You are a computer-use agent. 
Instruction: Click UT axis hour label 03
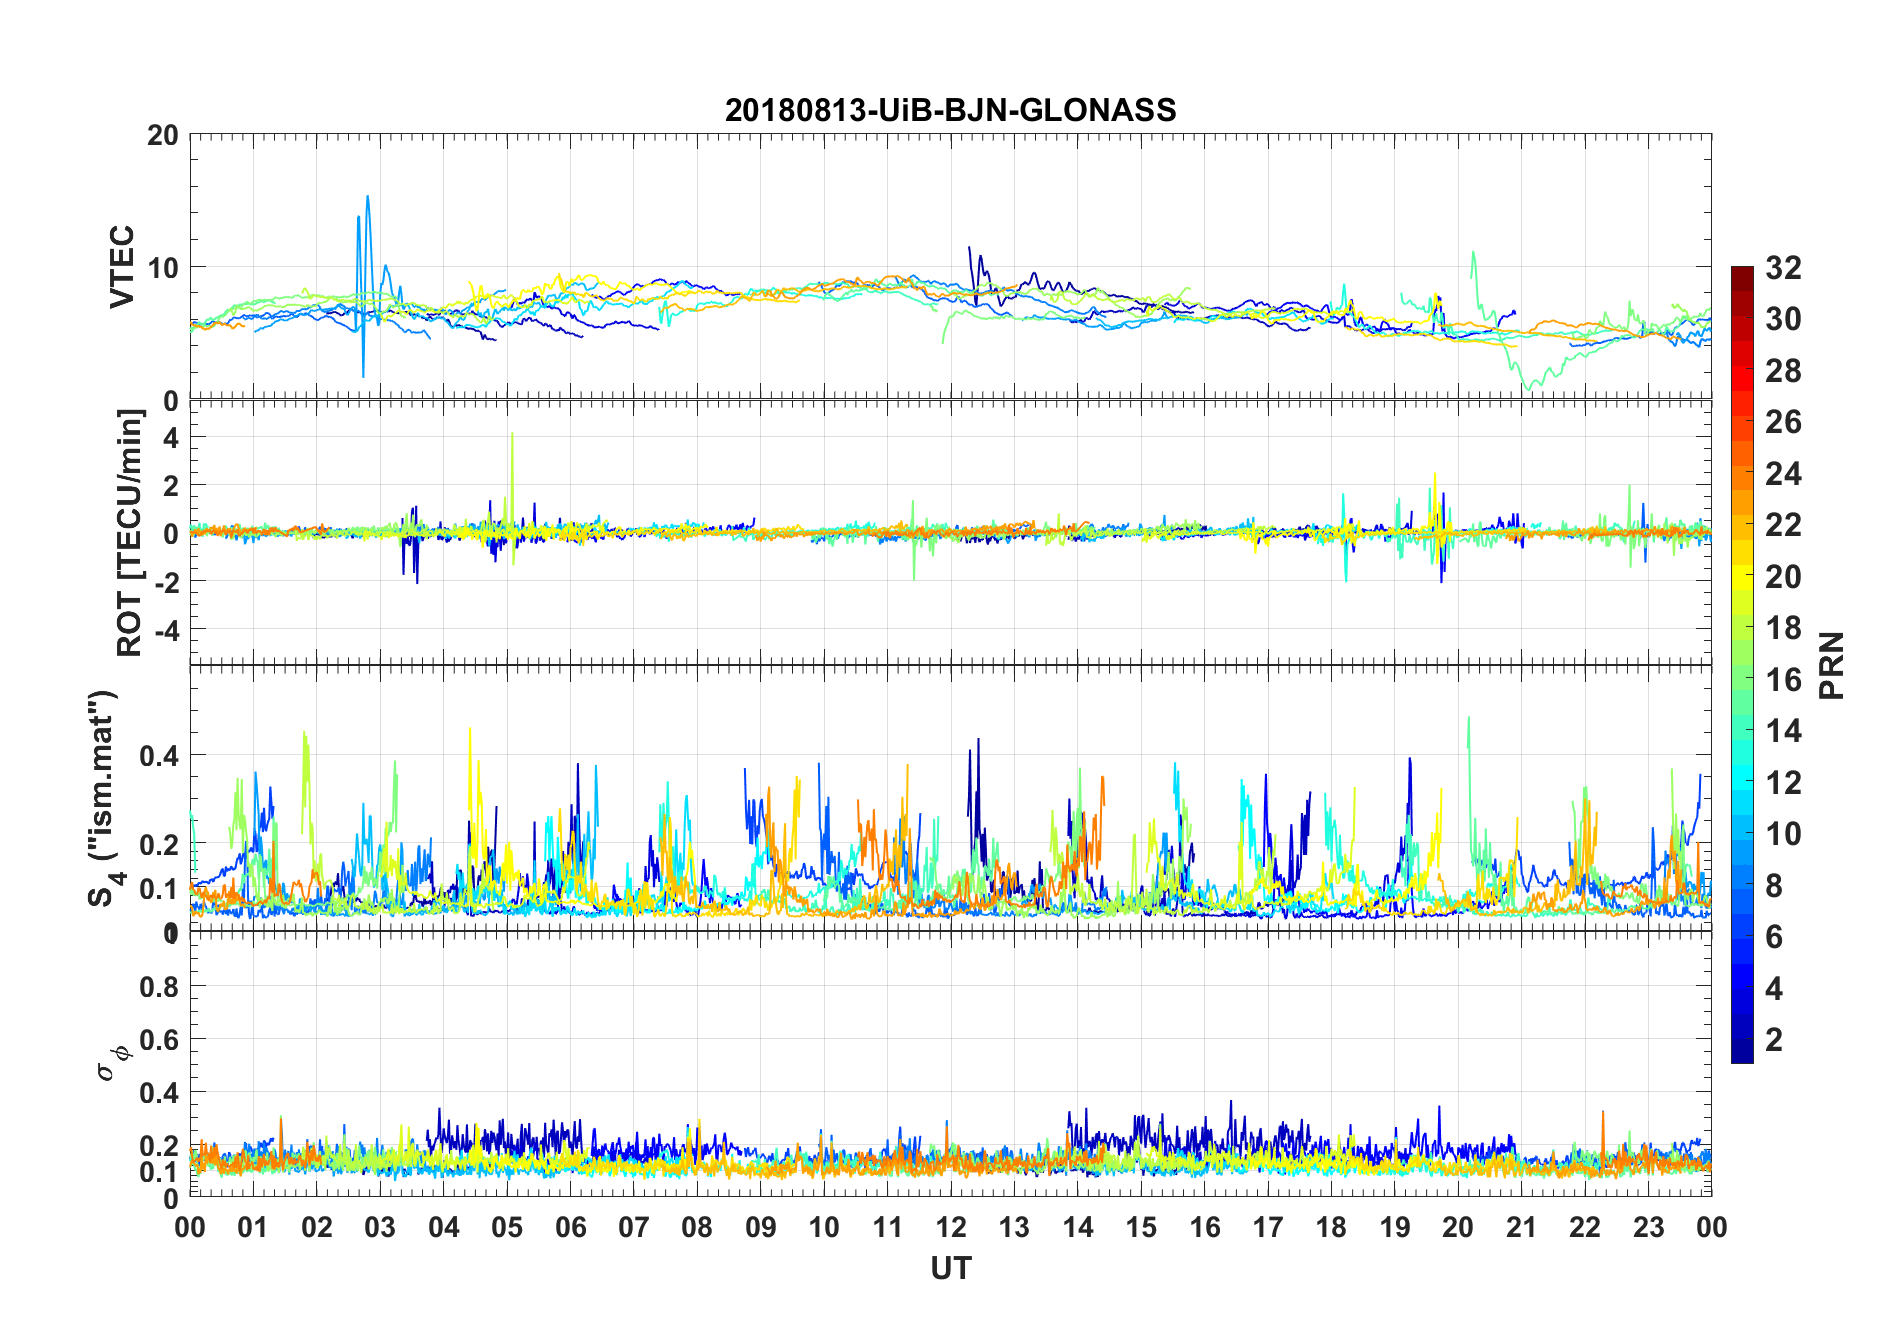pyautogui.click(x=380, y=1227)
